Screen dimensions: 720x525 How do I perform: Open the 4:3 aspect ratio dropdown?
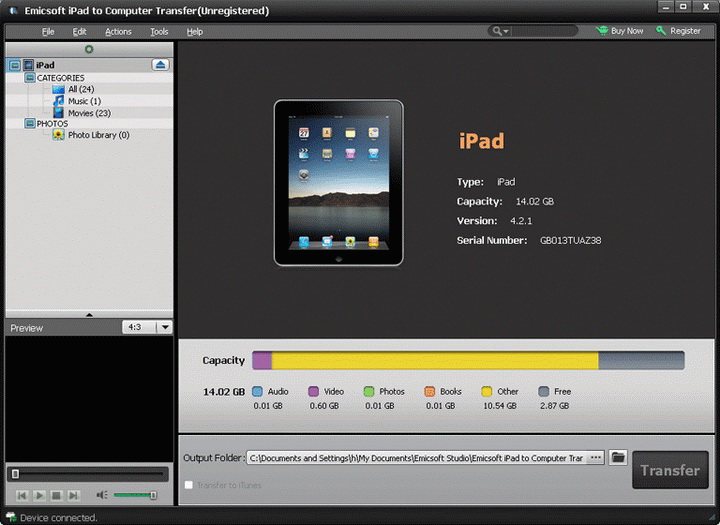[165, 327]
